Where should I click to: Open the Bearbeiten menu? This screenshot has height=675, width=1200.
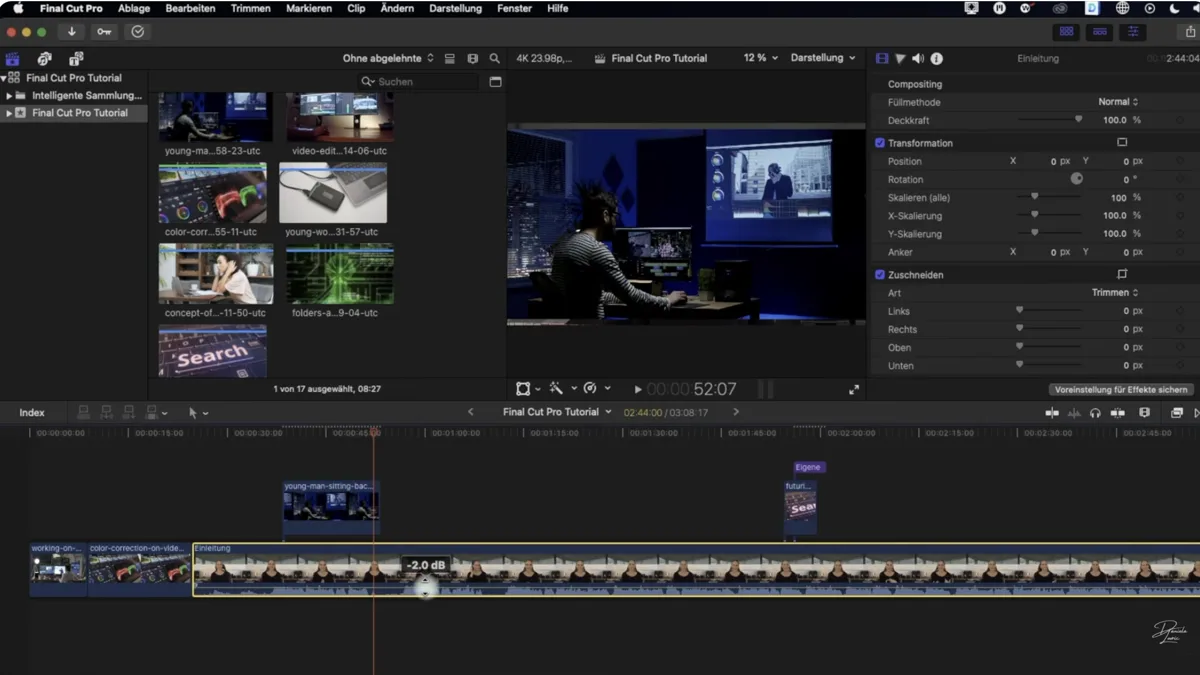(x=190, y=8)
